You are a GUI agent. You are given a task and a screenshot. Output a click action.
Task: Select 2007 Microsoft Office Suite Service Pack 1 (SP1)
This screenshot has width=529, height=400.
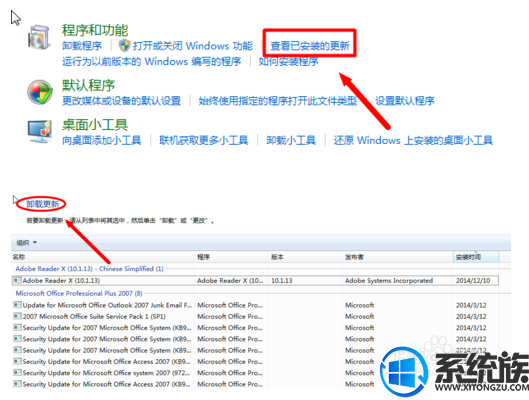[x=255, y=316]
